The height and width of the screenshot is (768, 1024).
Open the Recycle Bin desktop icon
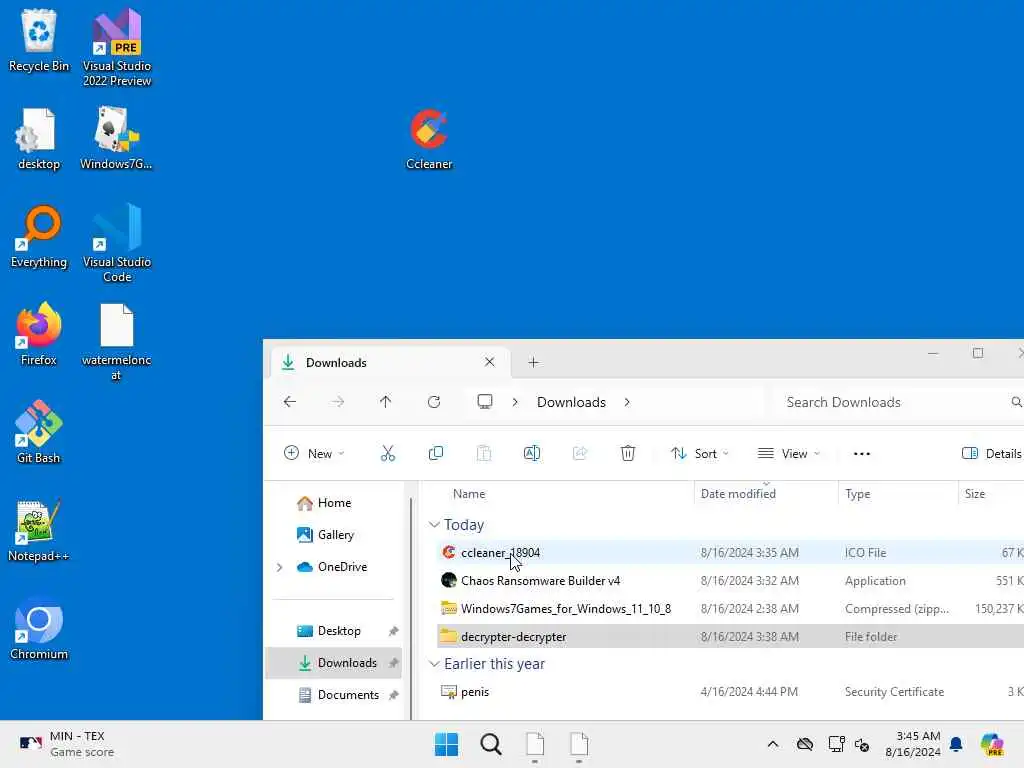39,40
